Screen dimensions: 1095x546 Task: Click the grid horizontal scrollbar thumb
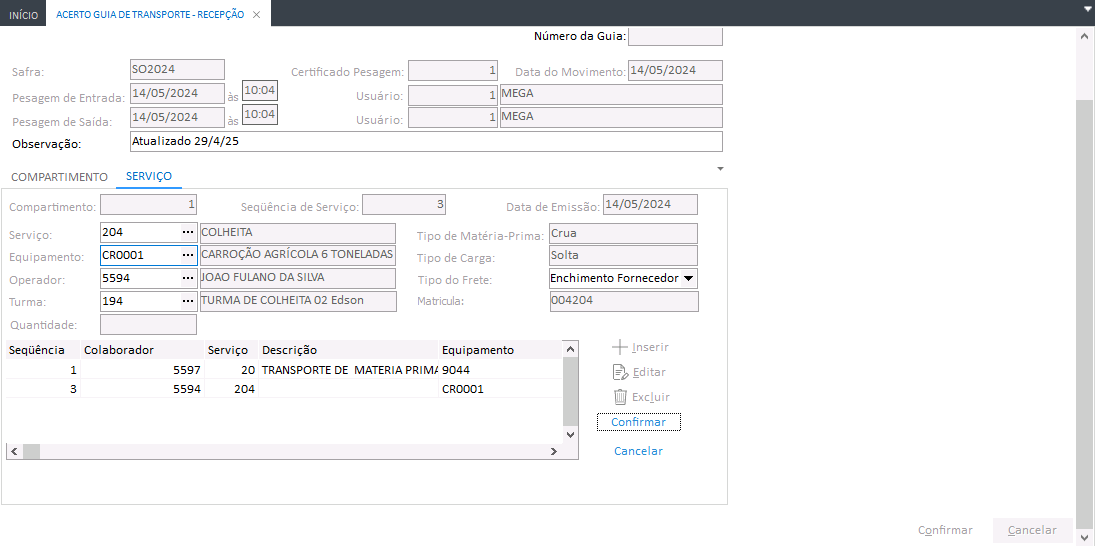31,452
